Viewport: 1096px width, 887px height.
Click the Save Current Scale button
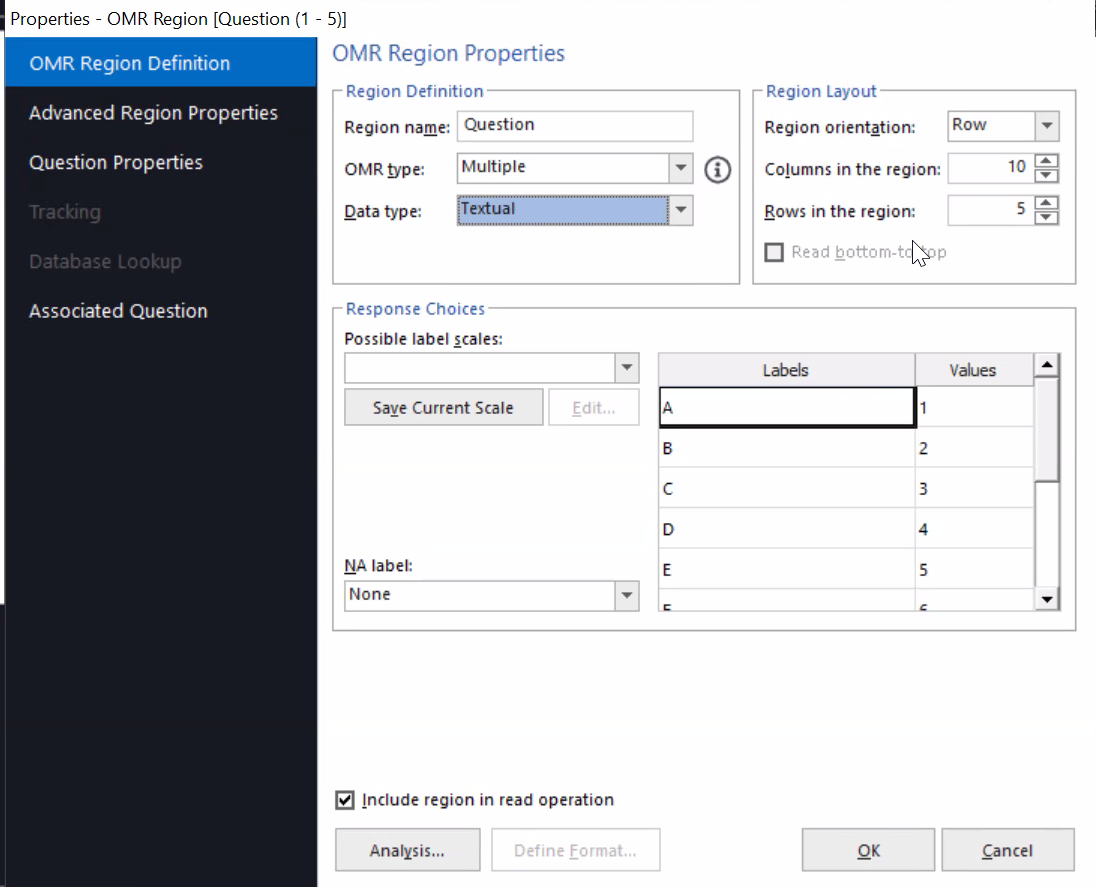[x=443, y=407]
